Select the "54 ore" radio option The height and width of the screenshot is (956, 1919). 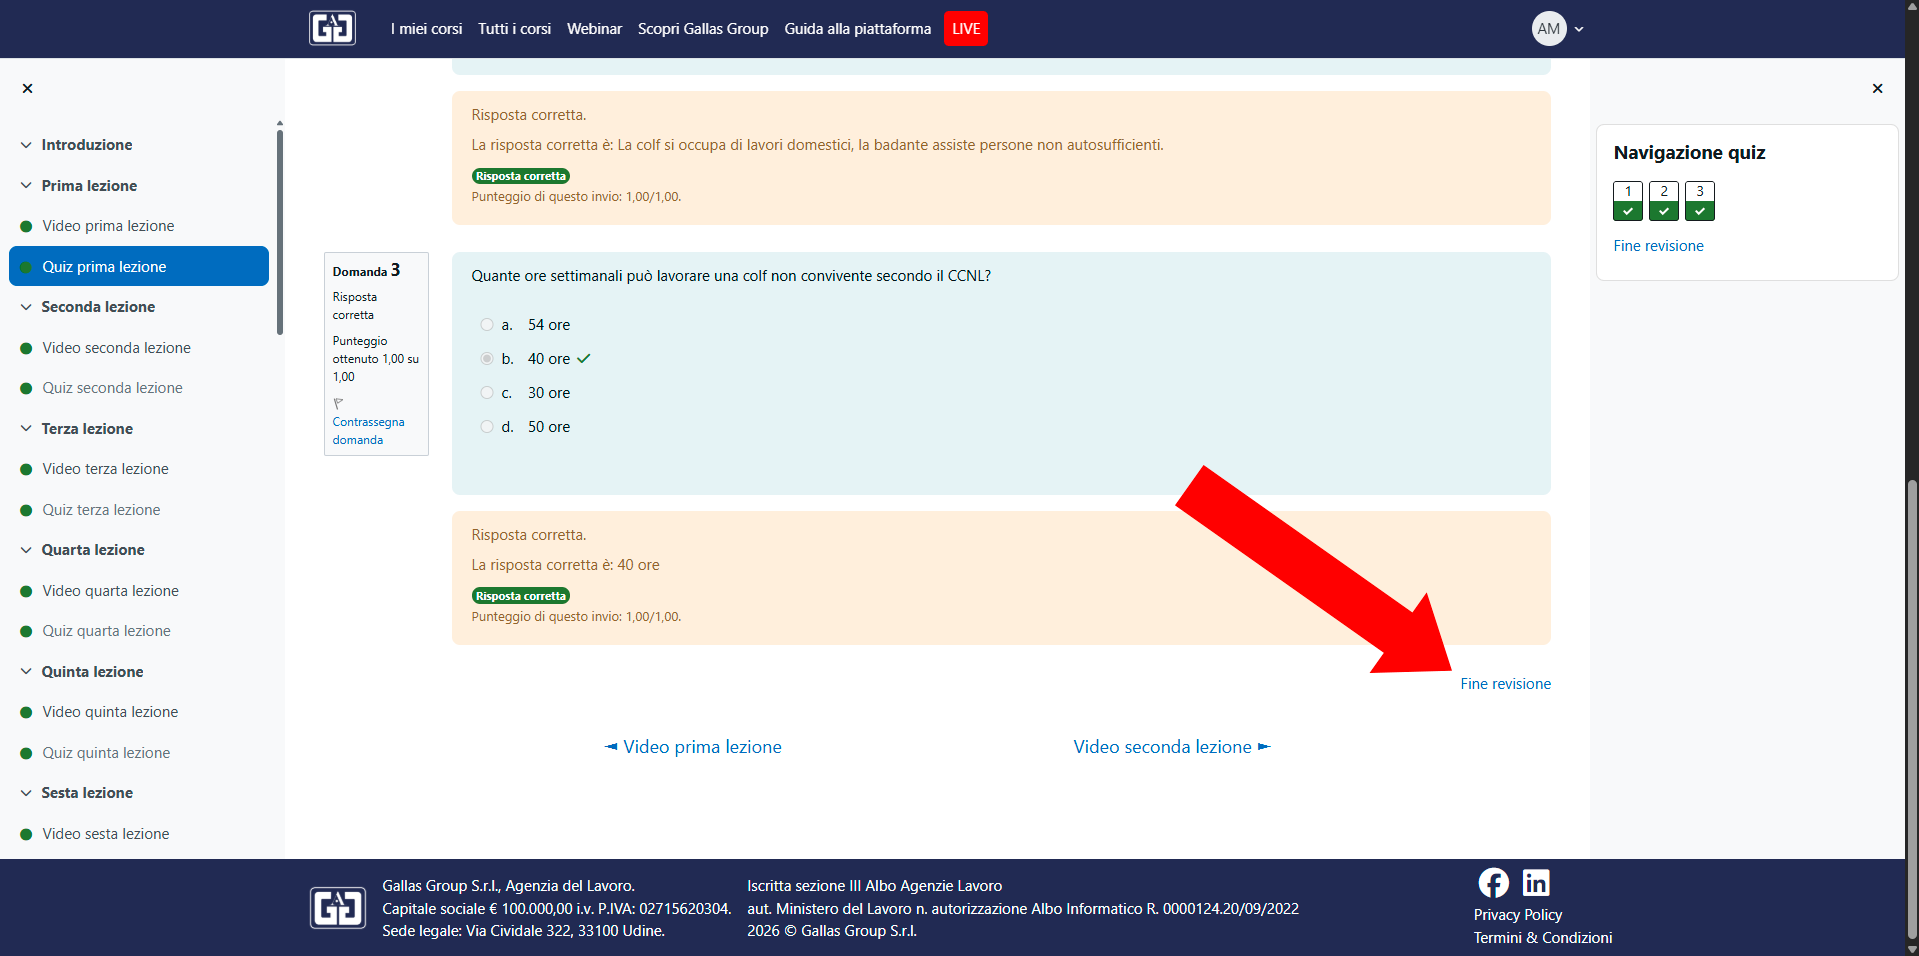[x=487, y=325]
